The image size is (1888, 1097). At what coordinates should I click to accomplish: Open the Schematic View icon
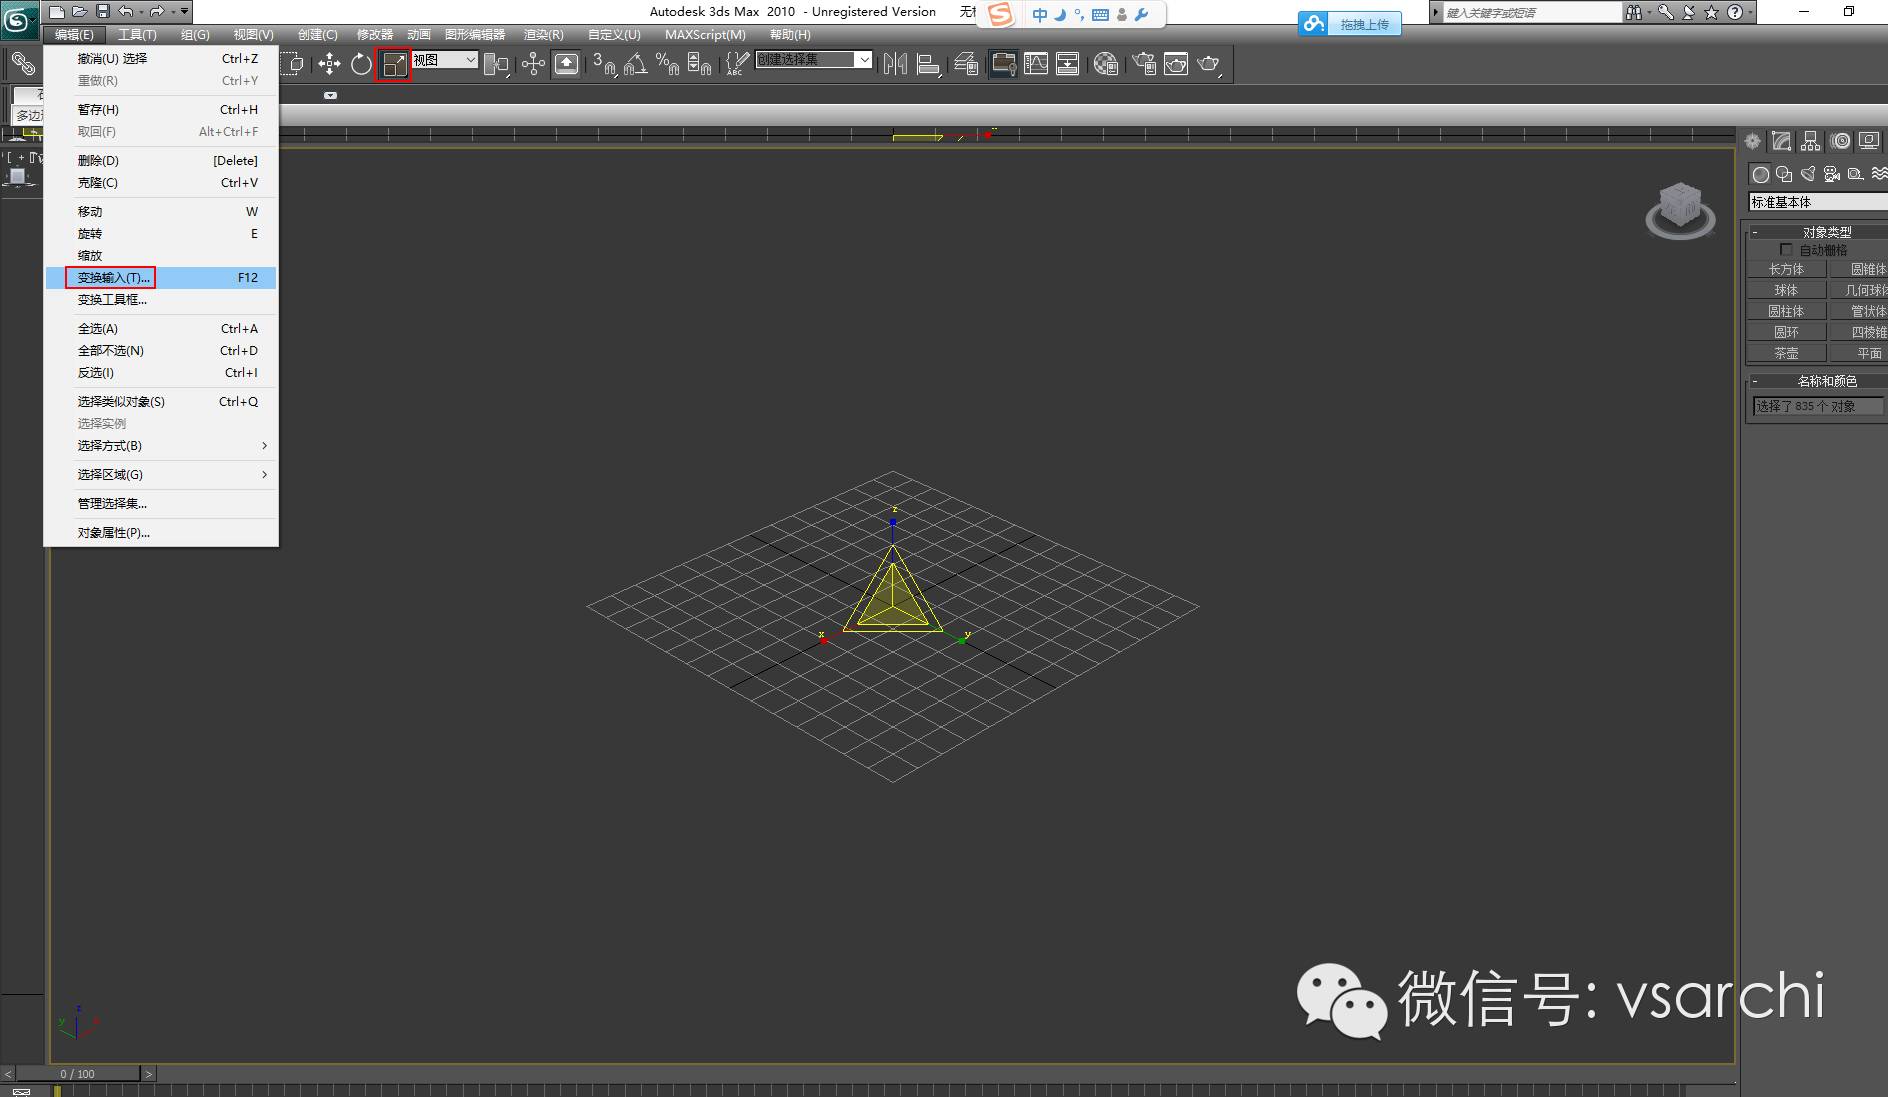click(x=1068, y=64)
